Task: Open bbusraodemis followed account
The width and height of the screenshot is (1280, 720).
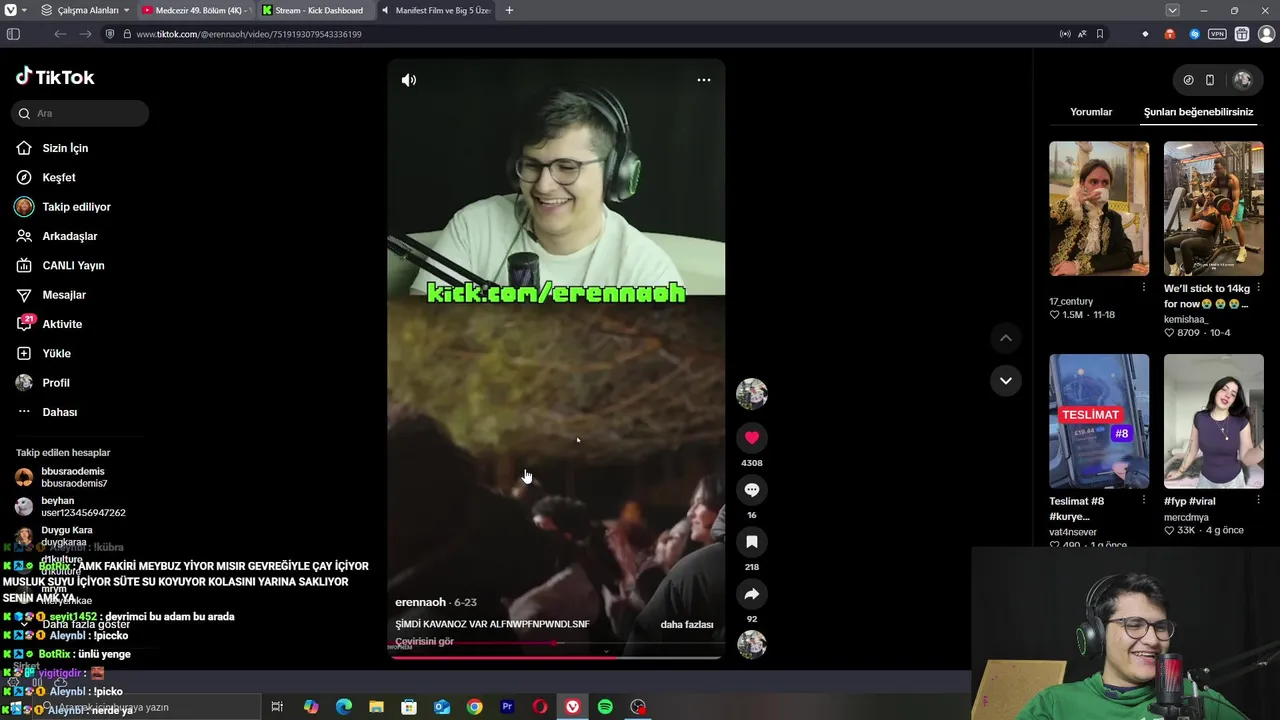Action: click(x=75, y=477)
